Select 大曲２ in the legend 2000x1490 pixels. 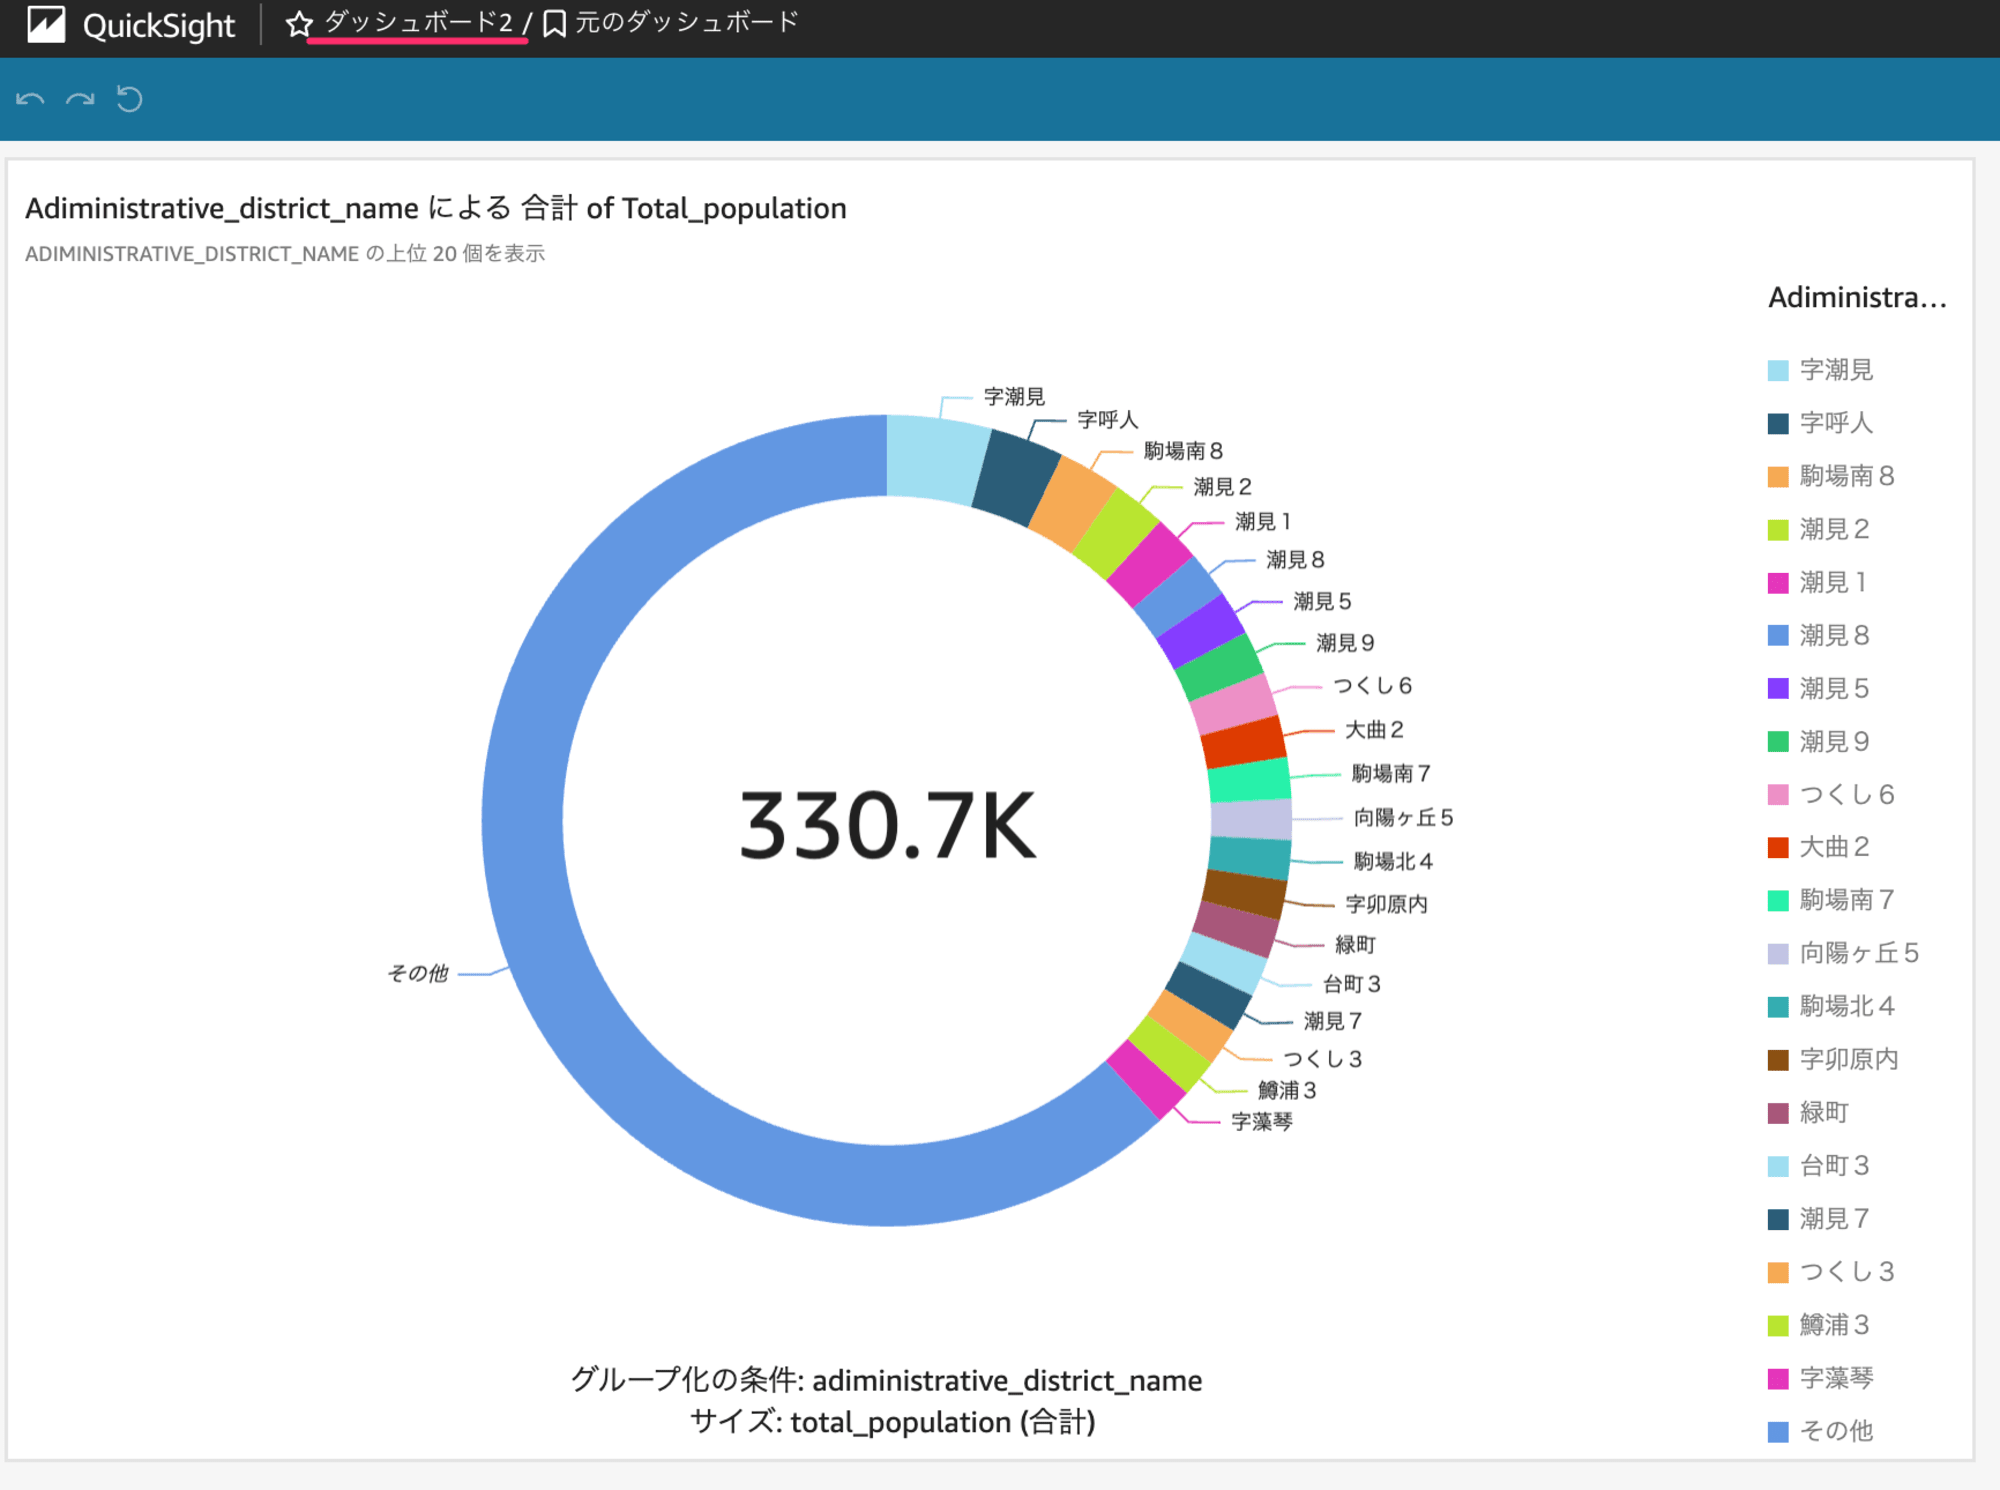click(x=1818, y=847)
